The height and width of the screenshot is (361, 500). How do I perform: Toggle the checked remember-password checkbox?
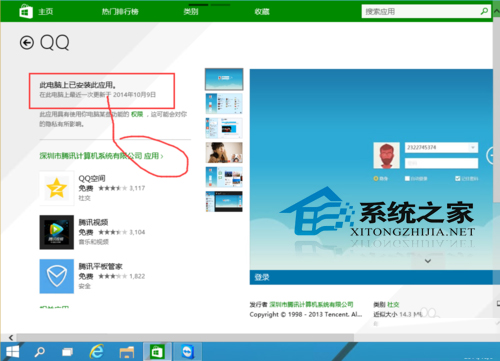458,179
